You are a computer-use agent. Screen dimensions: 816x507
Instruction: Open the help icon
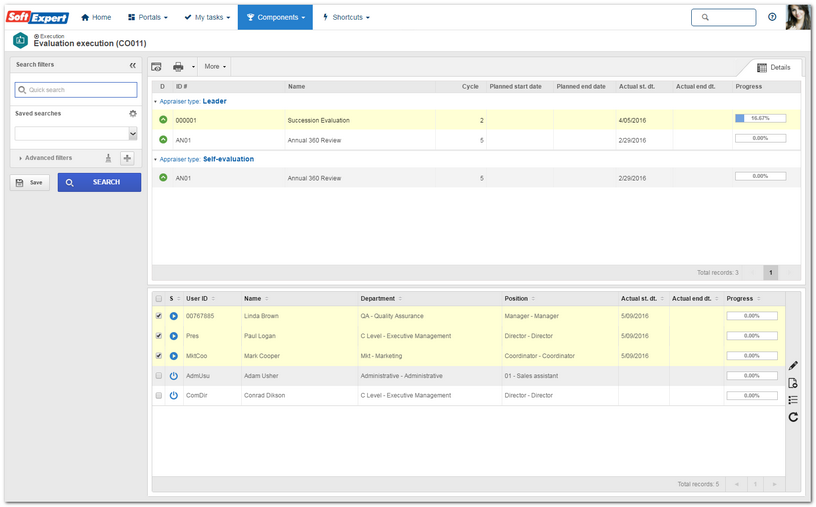[x=772, y=17]
